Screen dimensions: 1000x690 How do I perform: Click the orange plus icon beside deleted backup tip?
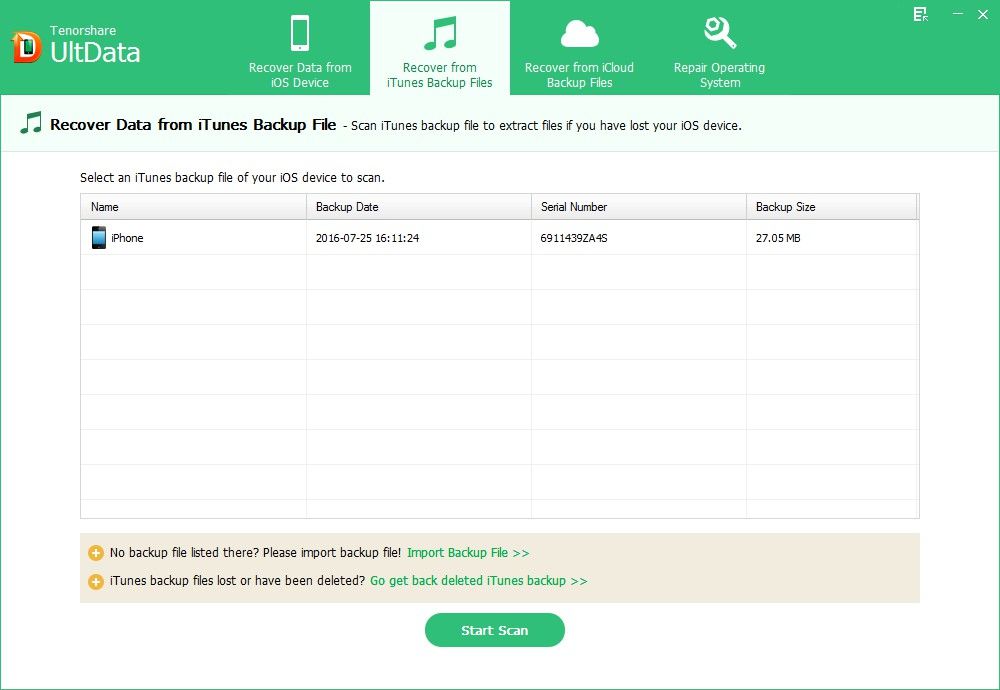click(96, 580)
